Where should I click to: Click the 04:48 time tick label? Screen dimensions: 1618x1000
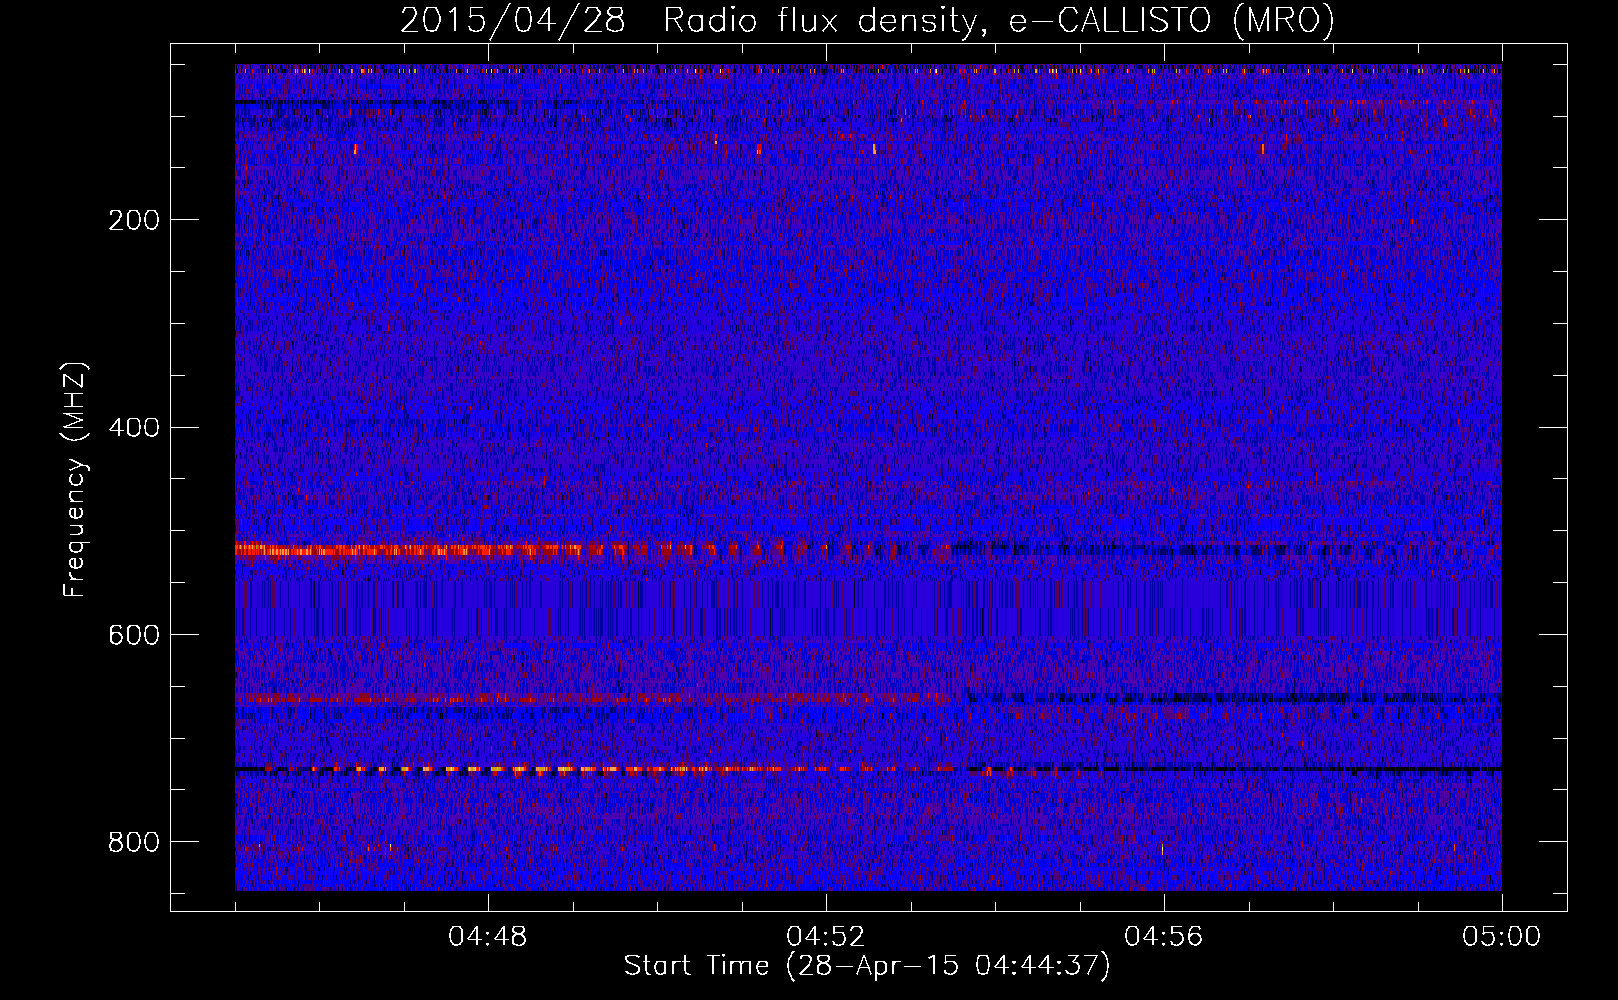point(488,937)
